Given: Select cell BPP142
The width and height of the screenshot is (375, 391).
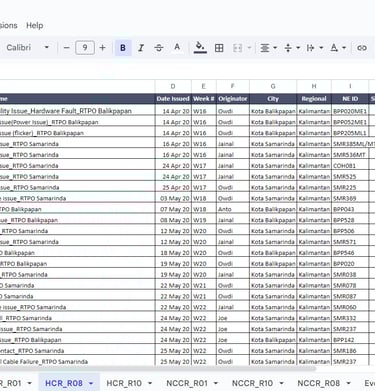Looking at the screenshot, I should [350, 340].
